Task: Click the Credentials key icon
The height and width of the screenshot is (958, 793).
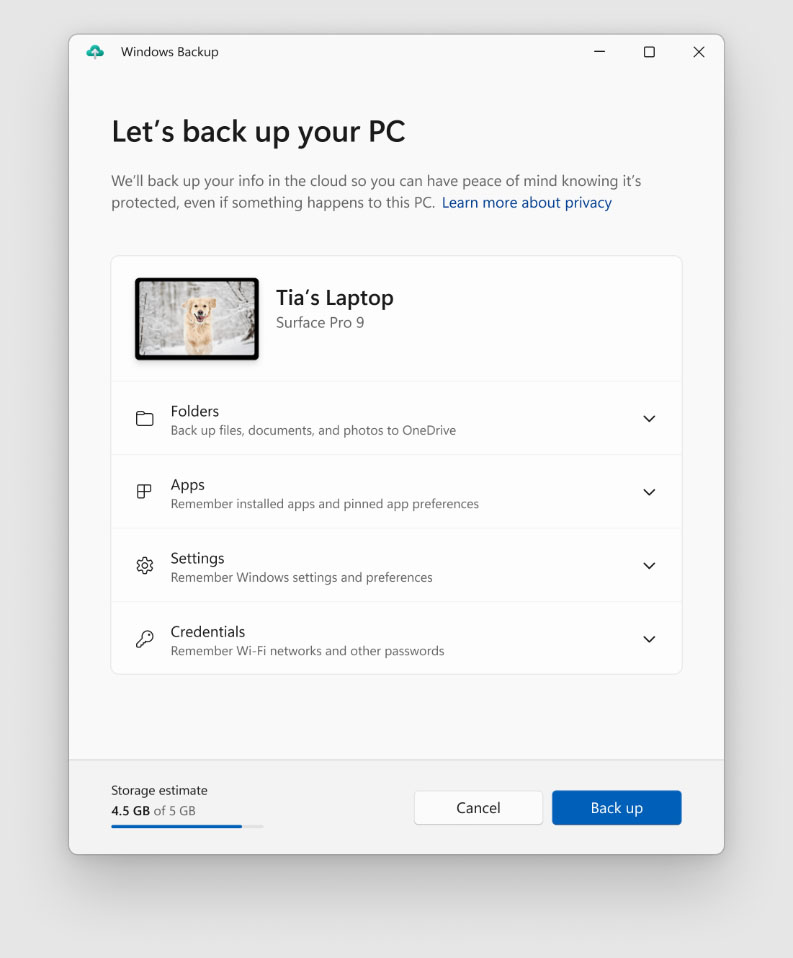Action: (x=145, y=639)
